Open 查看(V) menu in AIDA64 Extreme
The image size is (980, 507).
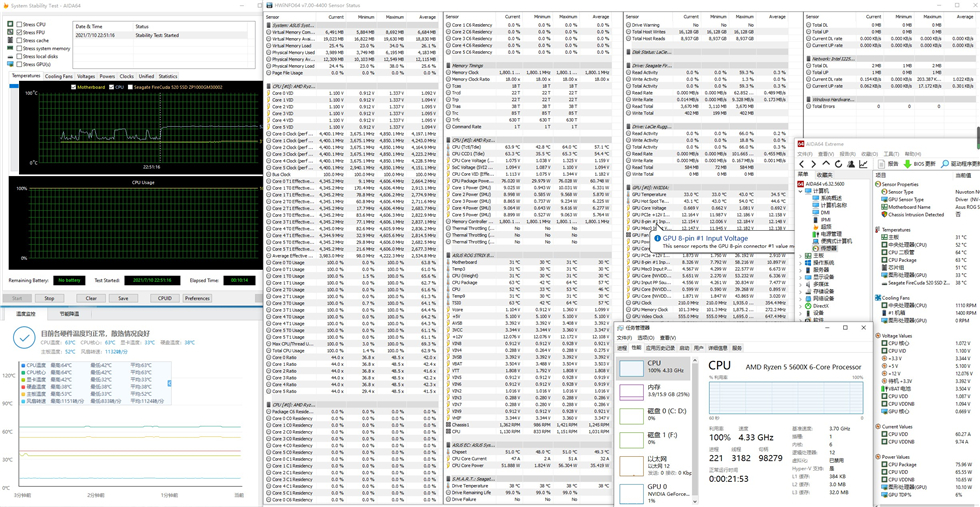click(x=826, y=154)
